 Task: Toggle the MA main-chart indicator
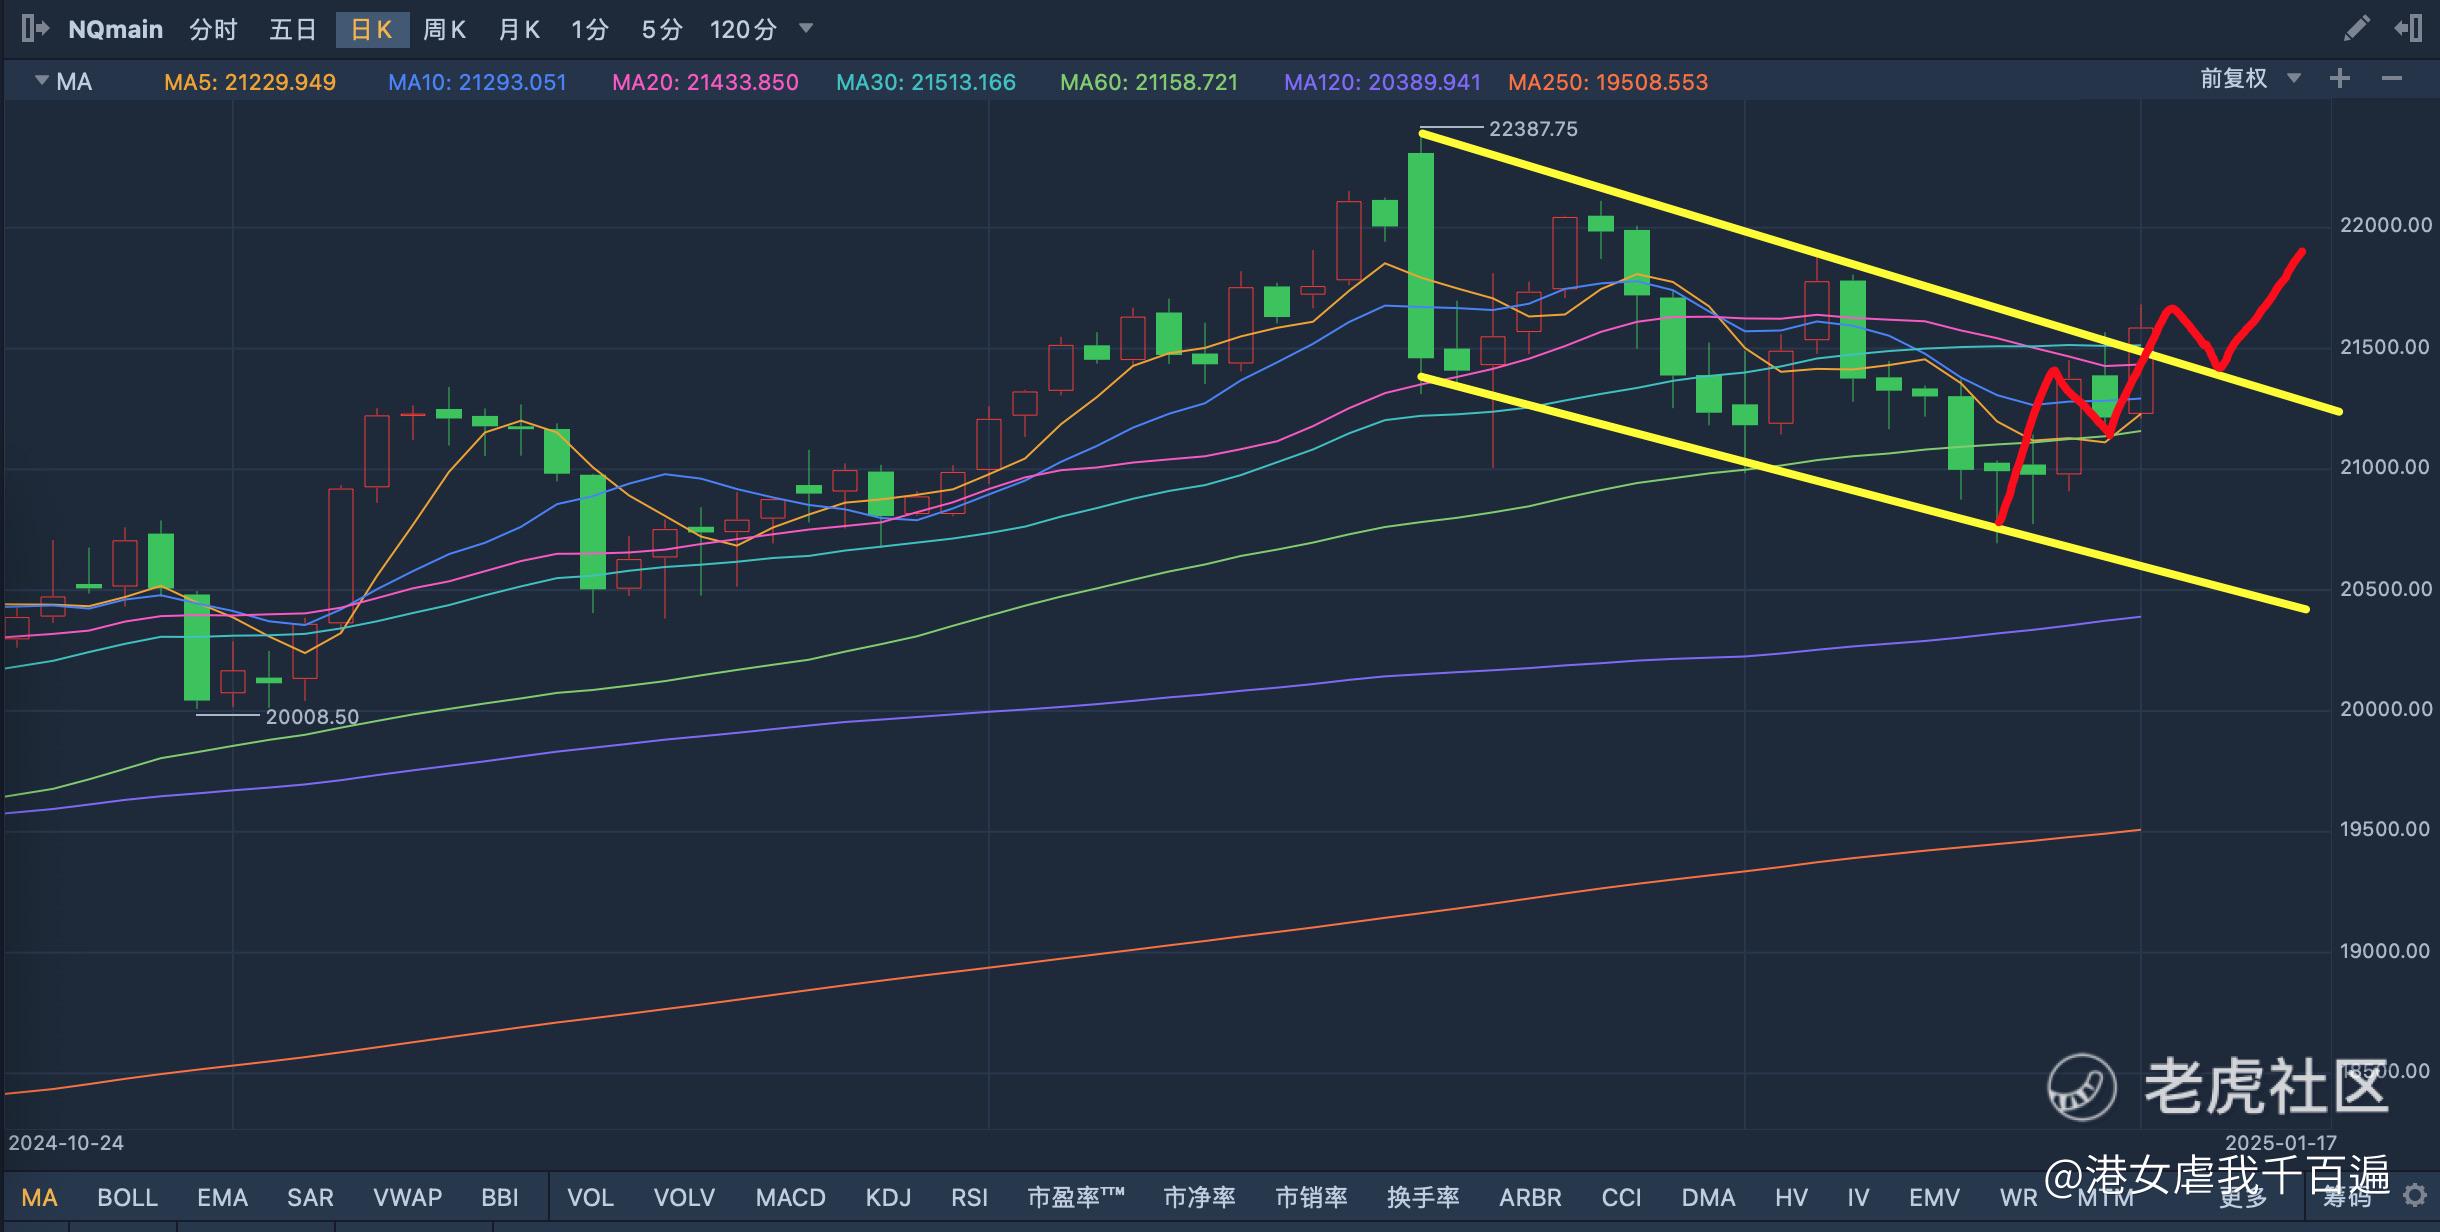(x=40, y=1197)
